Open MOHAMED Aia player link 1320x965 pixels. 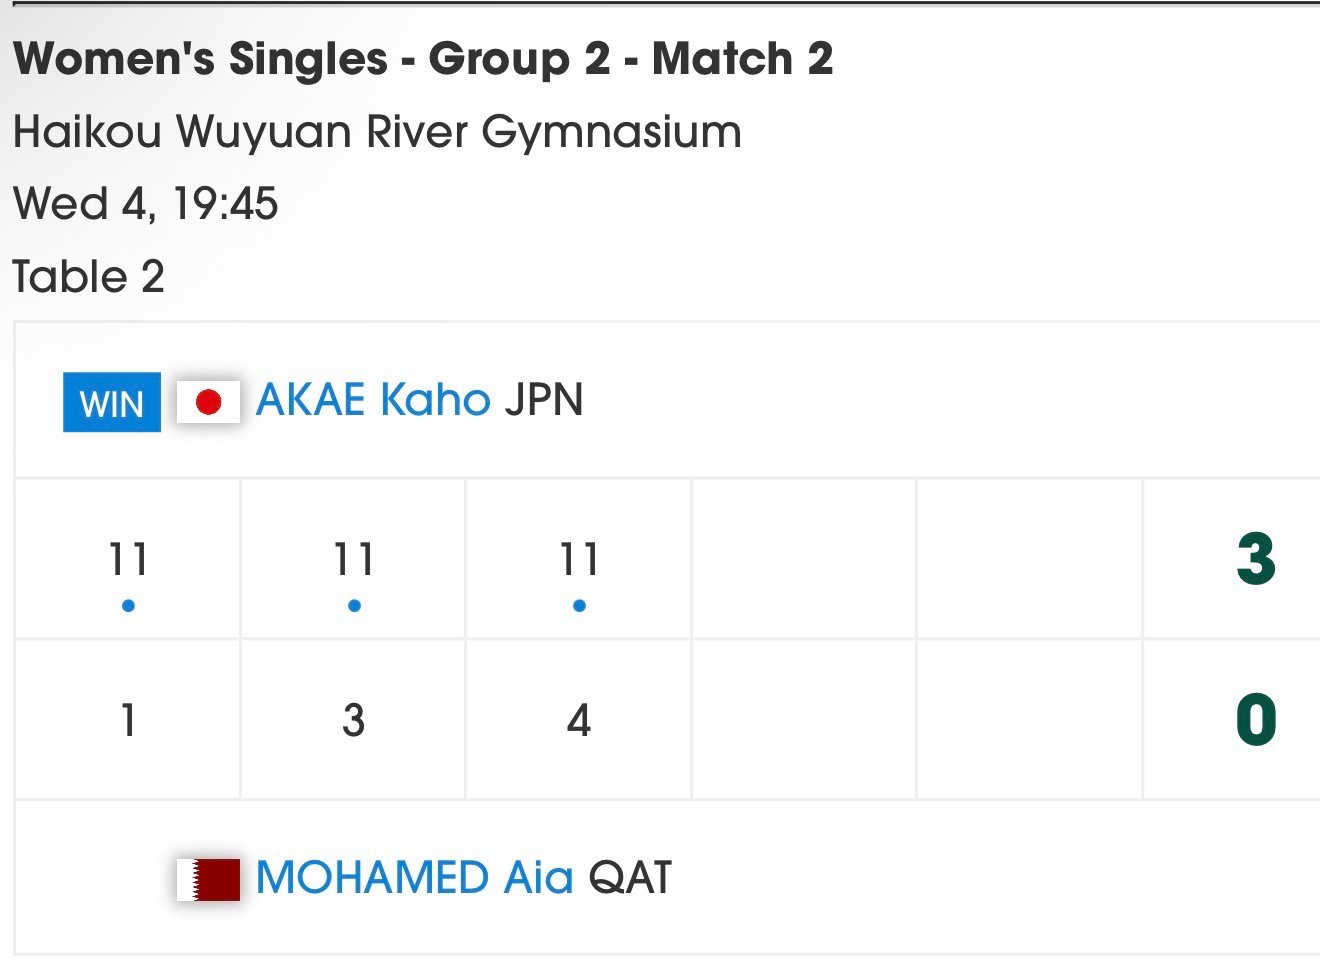pos(414,878)
